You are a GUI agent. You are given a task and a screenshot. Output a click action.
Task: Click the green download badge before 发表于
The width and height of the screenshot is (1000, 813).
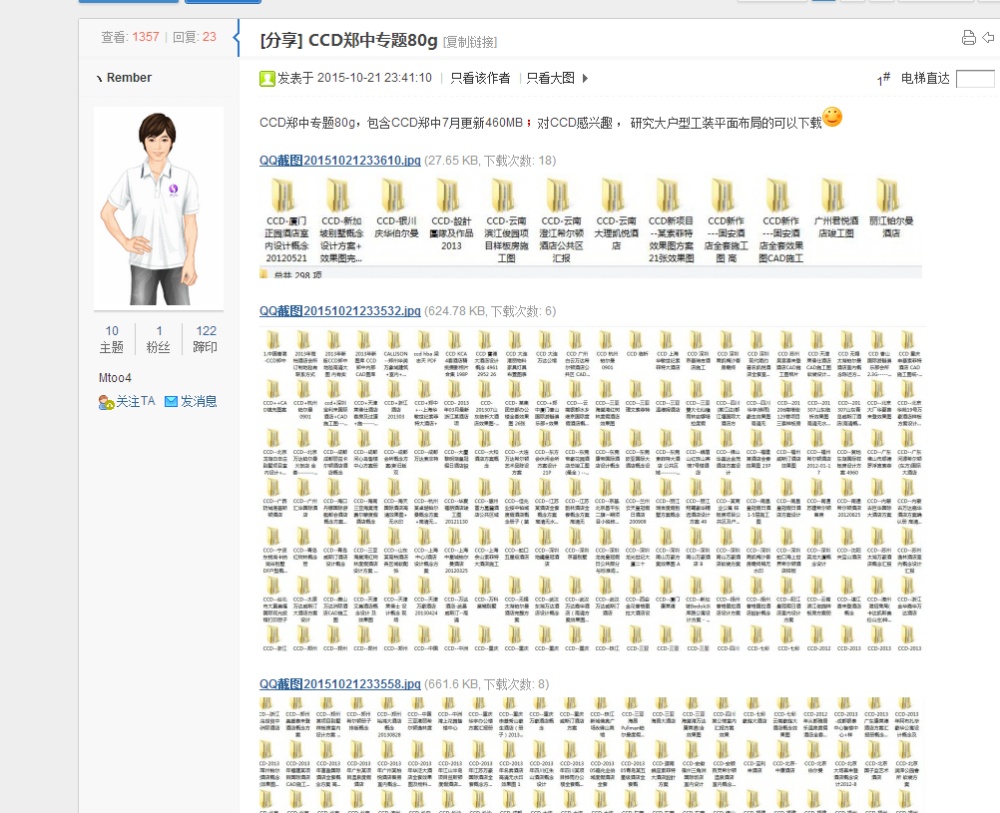pos(265,76)
